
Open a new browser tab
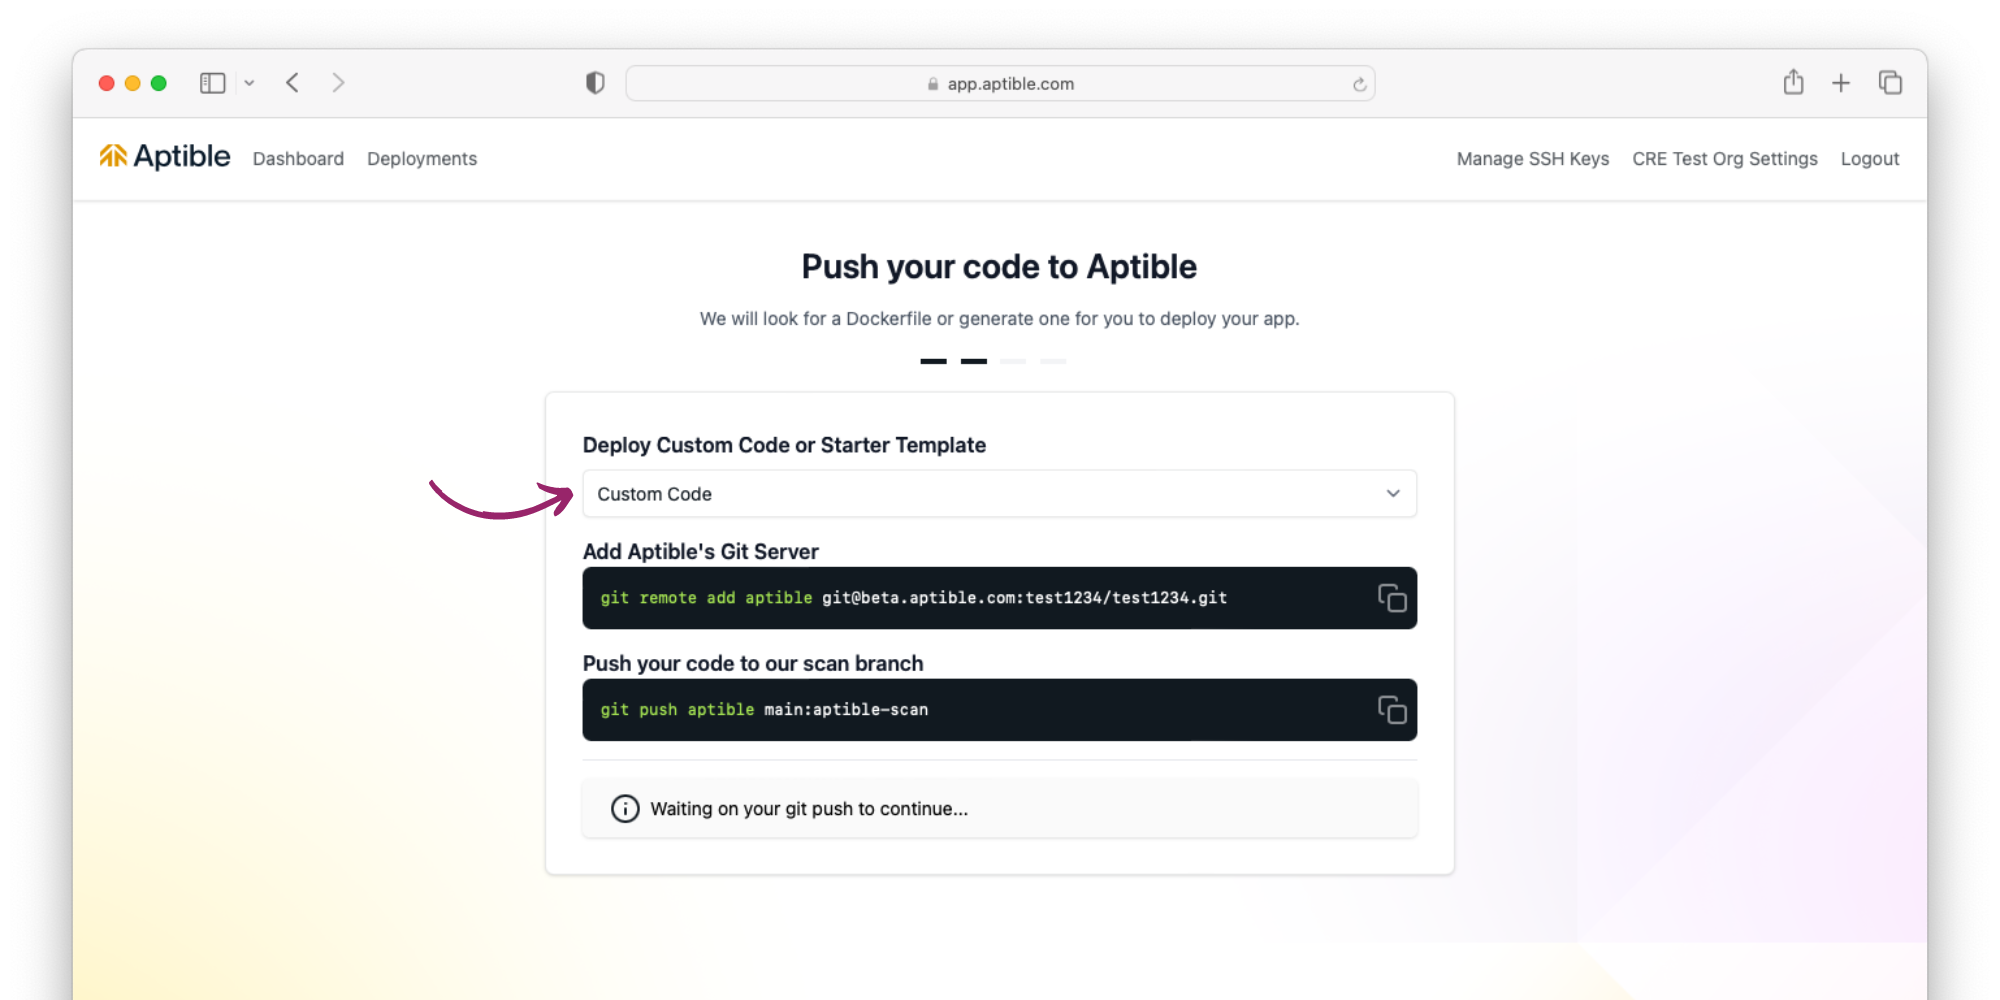tap(1841, 83)
